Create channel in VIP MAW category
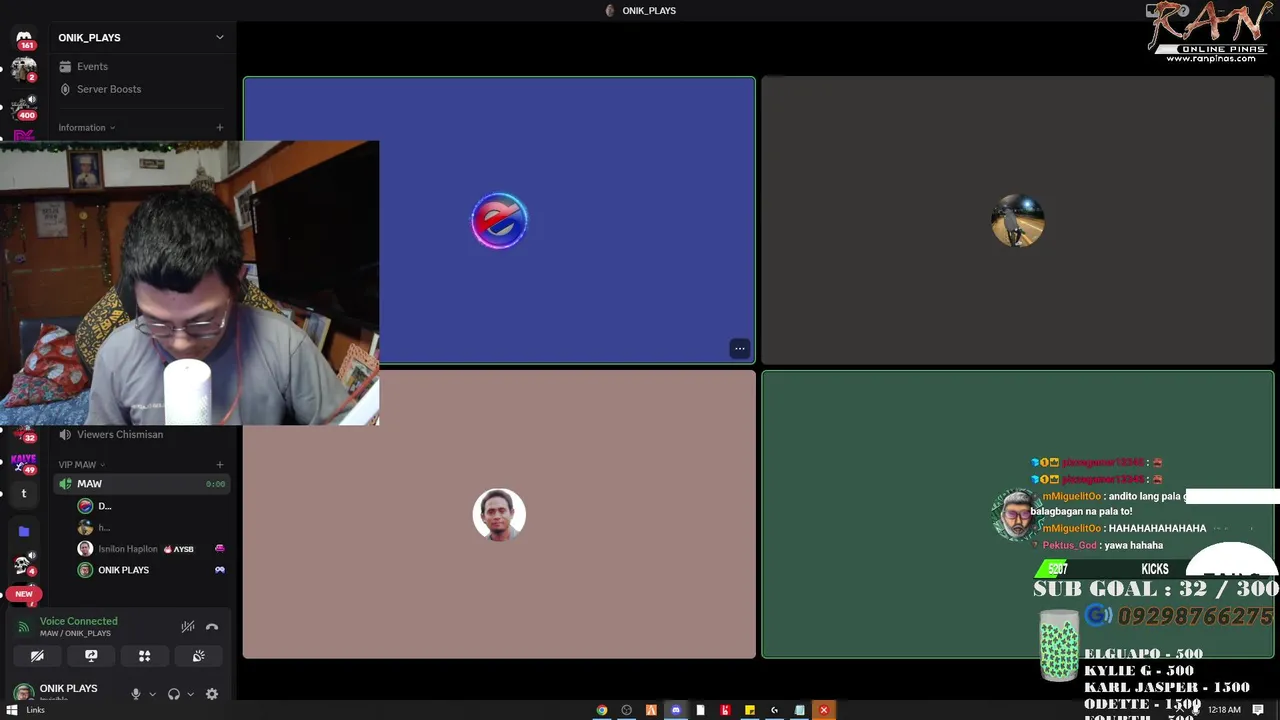This screenshot has height=720, width=1280. (x=220, y=464)
